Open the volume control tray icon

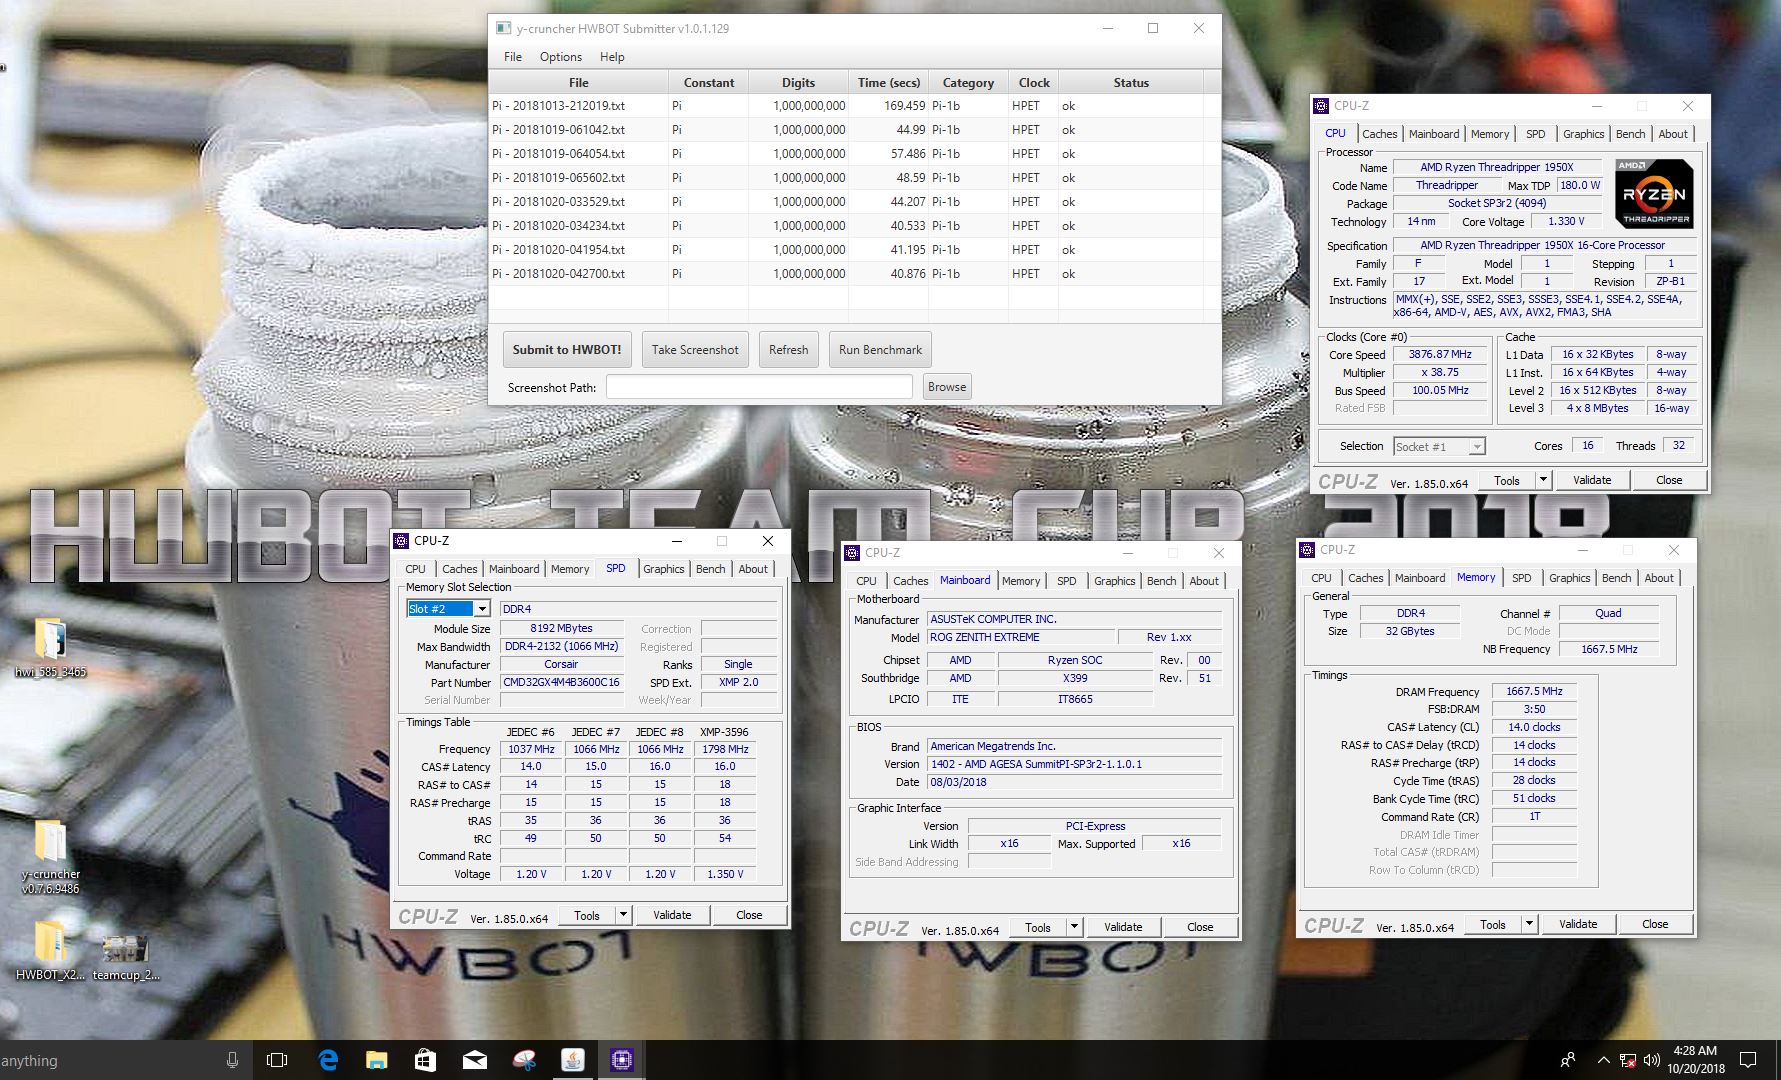point(1651,1060)
